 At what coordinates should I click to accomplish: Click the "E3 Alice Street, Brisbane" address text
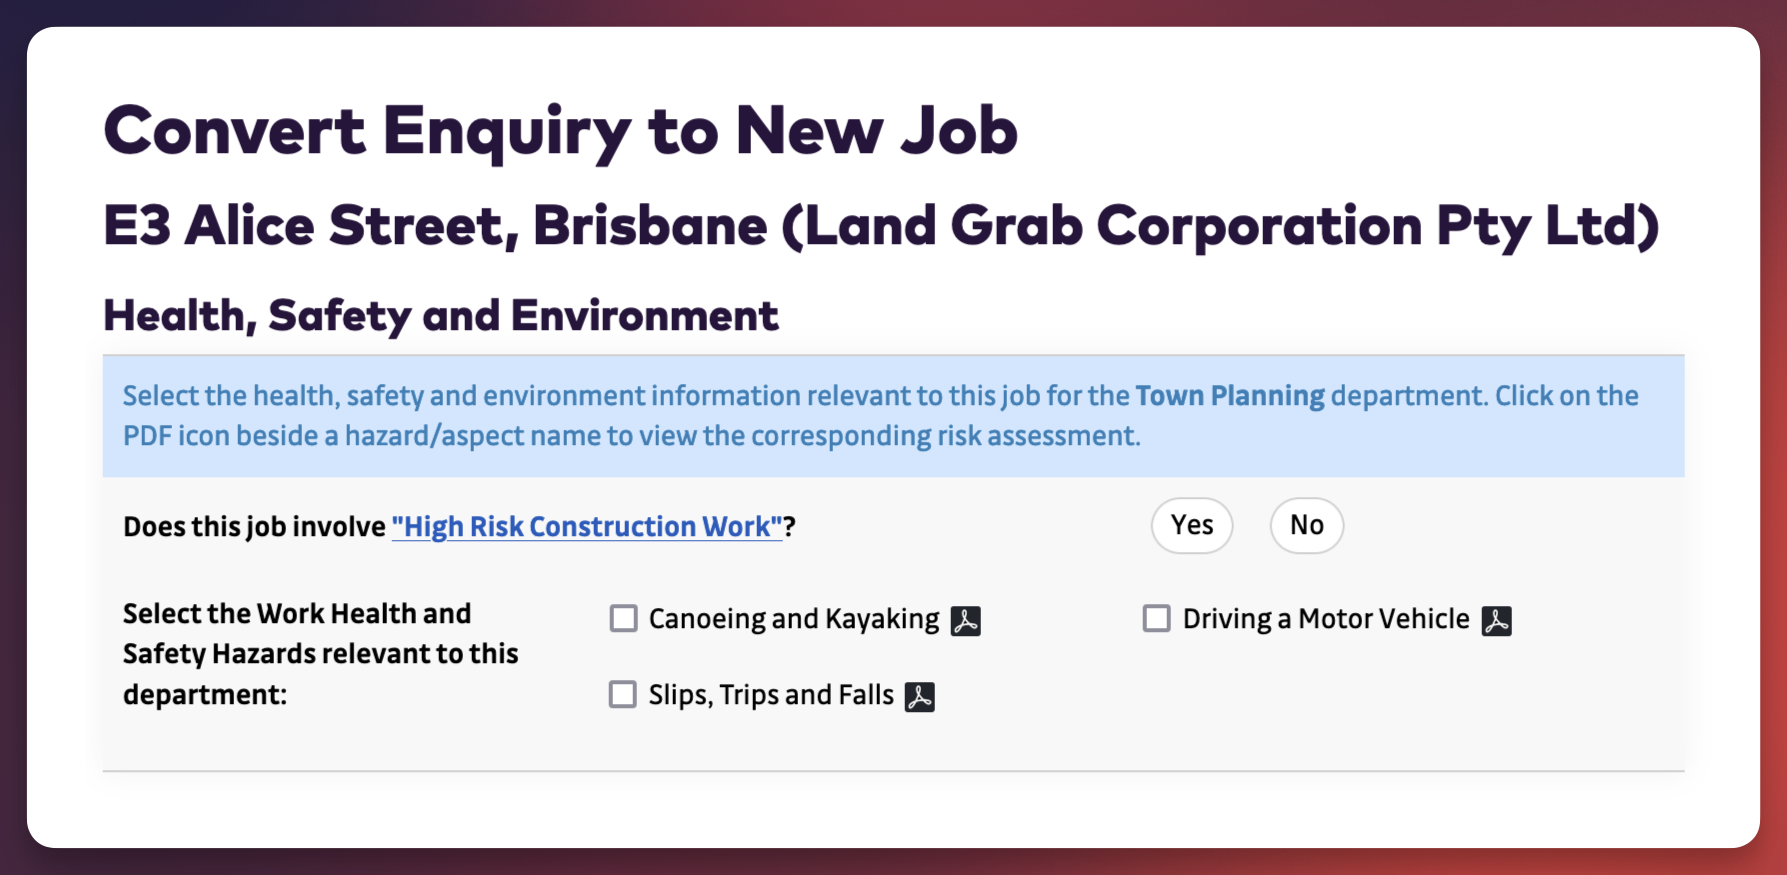point(435,225)
